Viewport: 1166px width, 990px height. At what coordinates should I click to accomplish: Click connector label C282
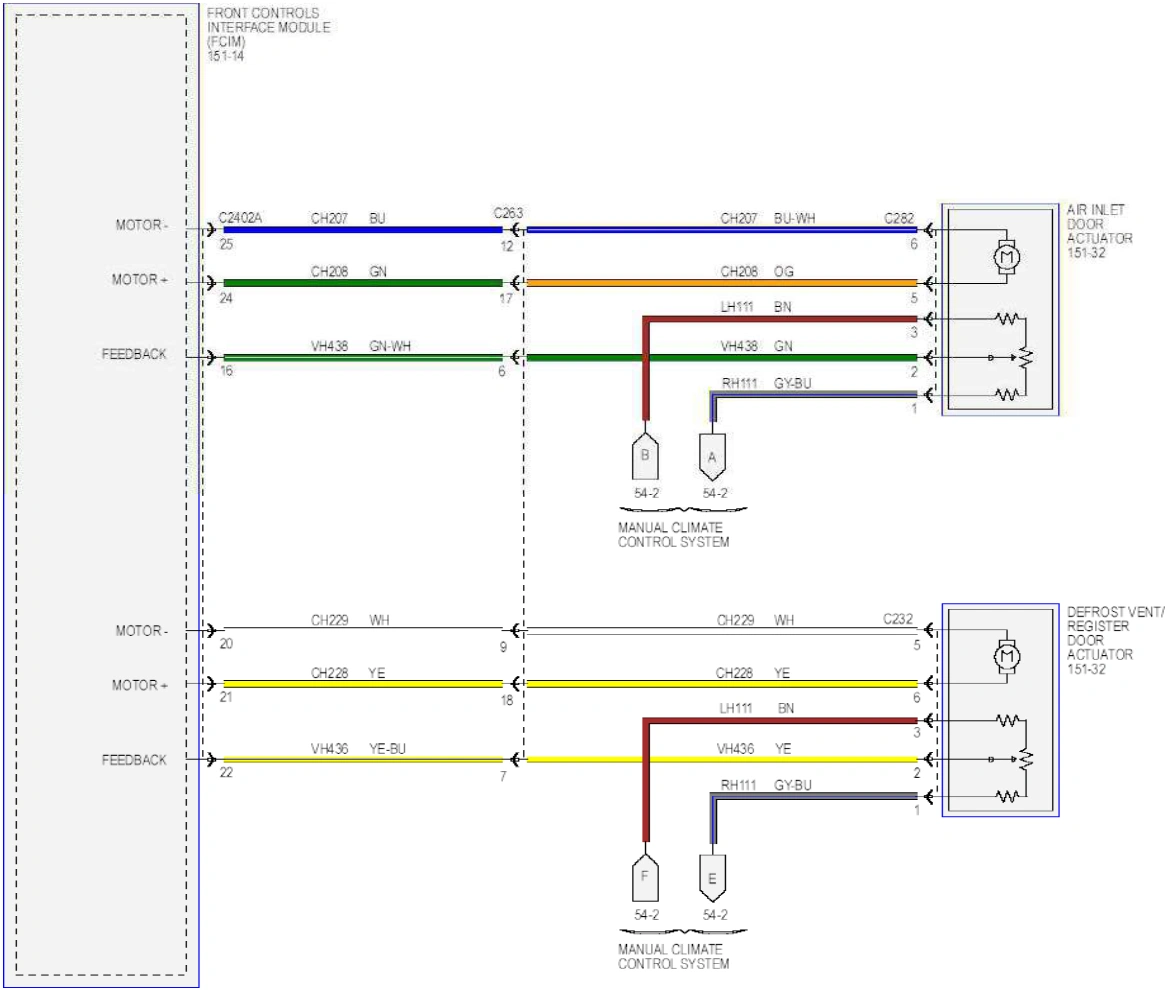[x=898, y=218]
